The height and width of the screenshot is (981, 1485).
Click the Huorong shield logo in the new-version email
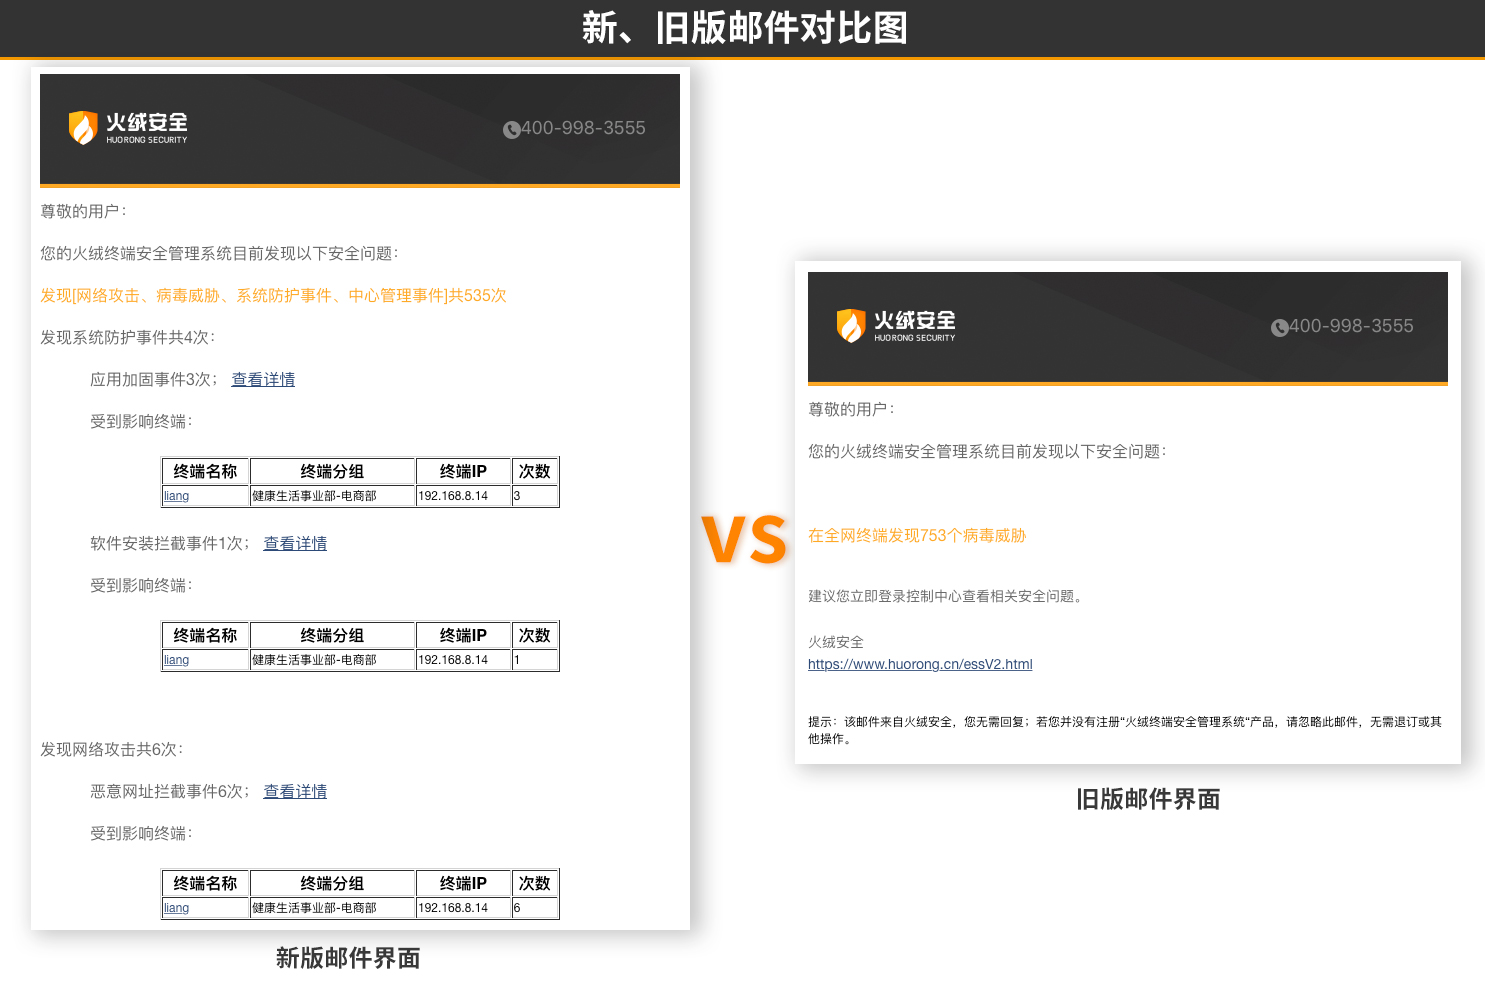(x=83, y=128)
